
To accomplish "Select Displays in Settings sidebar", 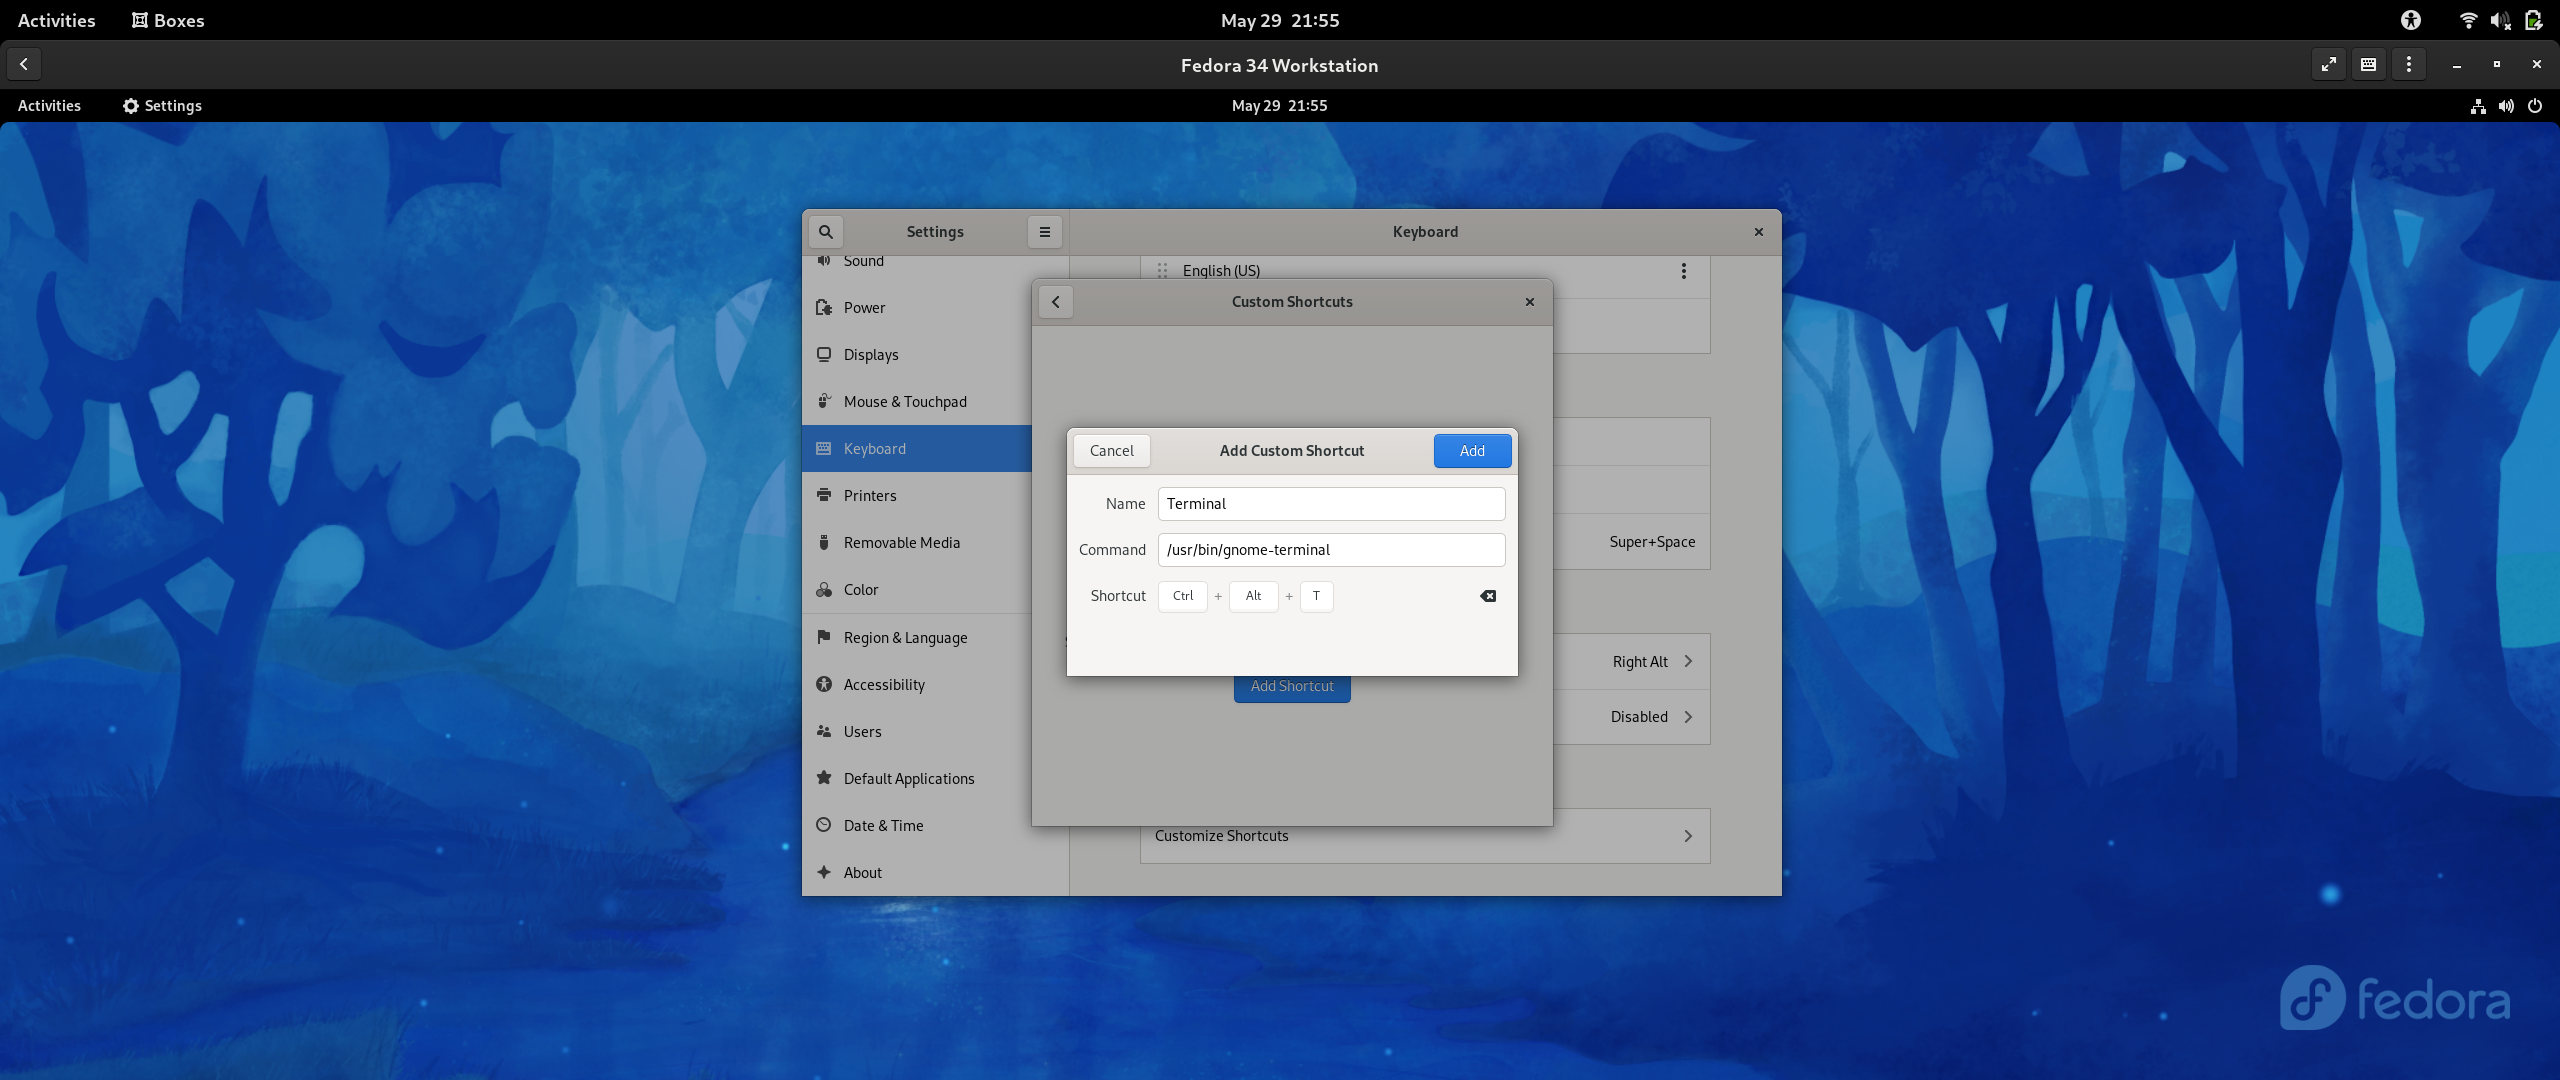I will point(917,355).
